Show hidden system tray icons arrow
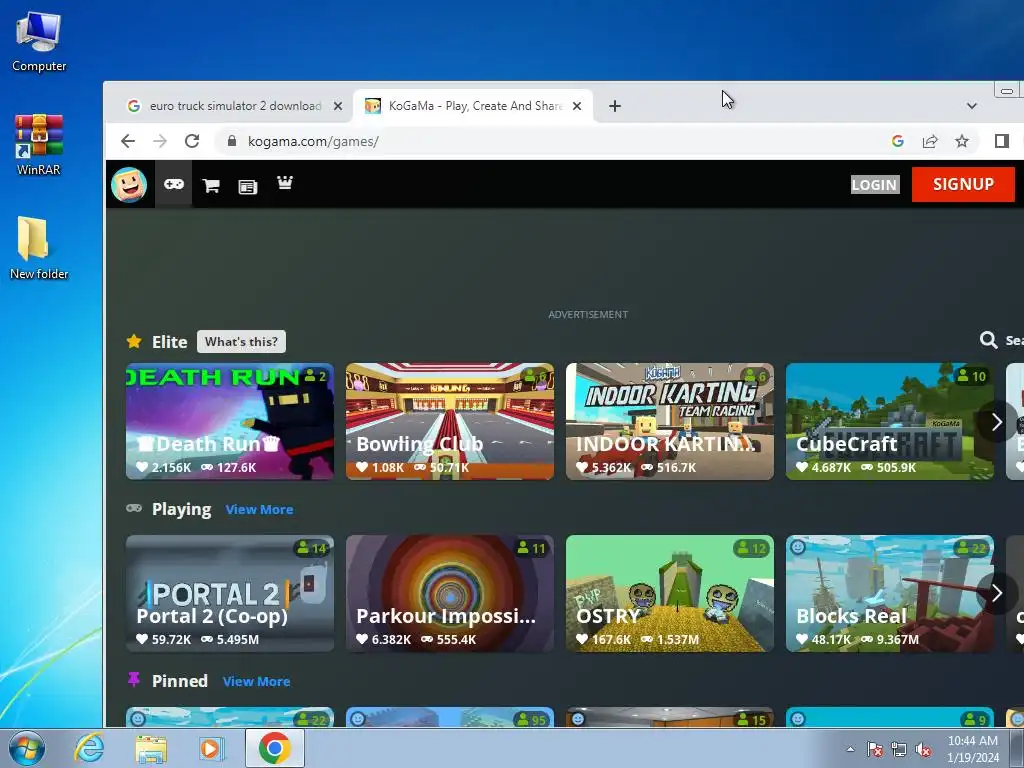The height and width of the screenshot is (768, 1024). point(850,749)
